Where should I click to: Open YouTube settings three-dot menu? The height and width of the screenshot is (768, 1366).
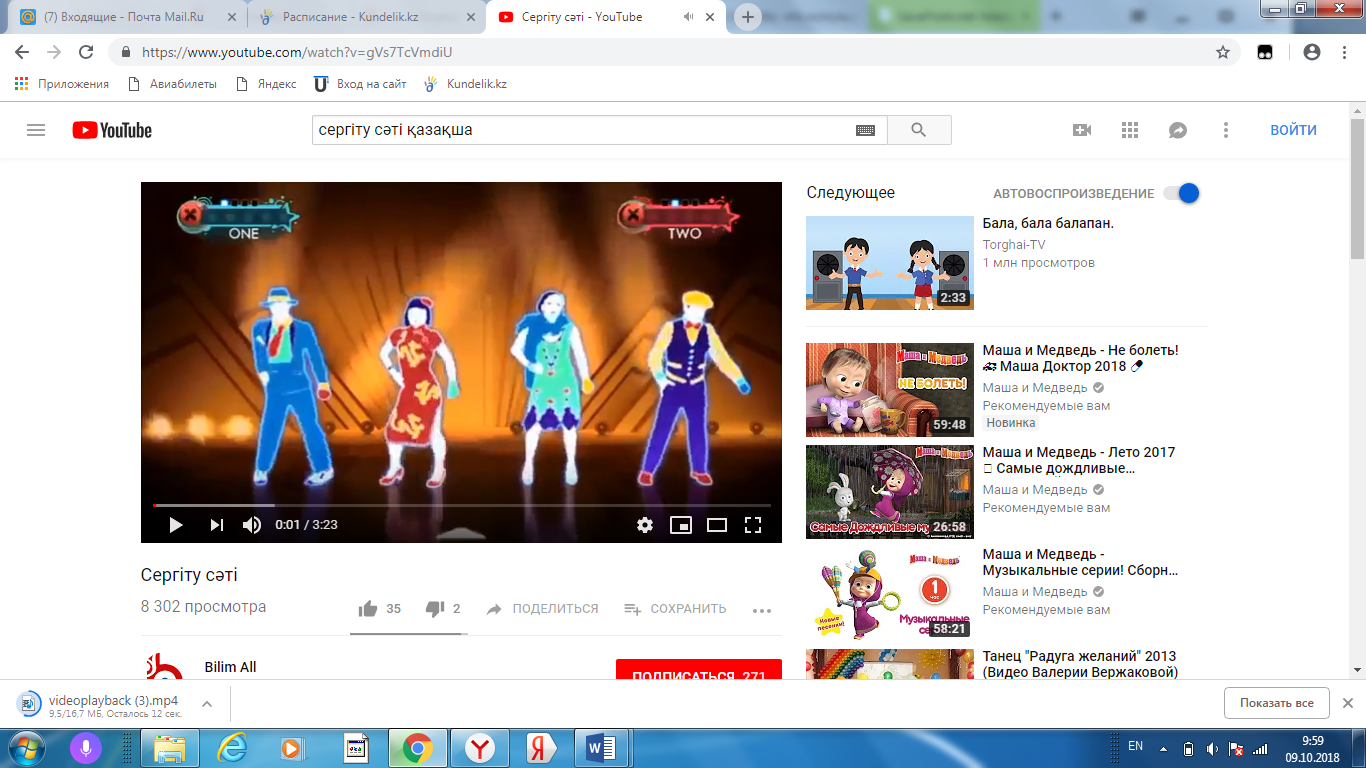coord(1226,130)
